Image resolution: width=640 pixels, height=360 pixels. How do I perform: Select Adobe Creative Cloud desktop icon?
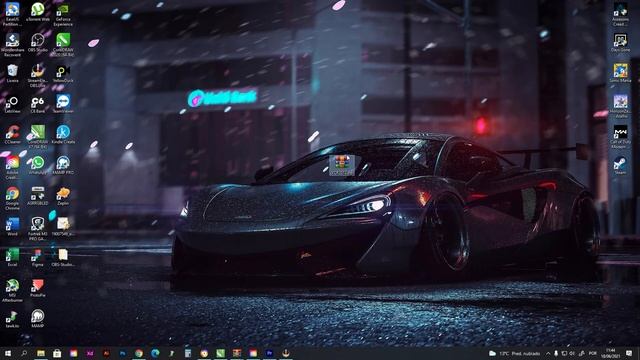(12, 167)
